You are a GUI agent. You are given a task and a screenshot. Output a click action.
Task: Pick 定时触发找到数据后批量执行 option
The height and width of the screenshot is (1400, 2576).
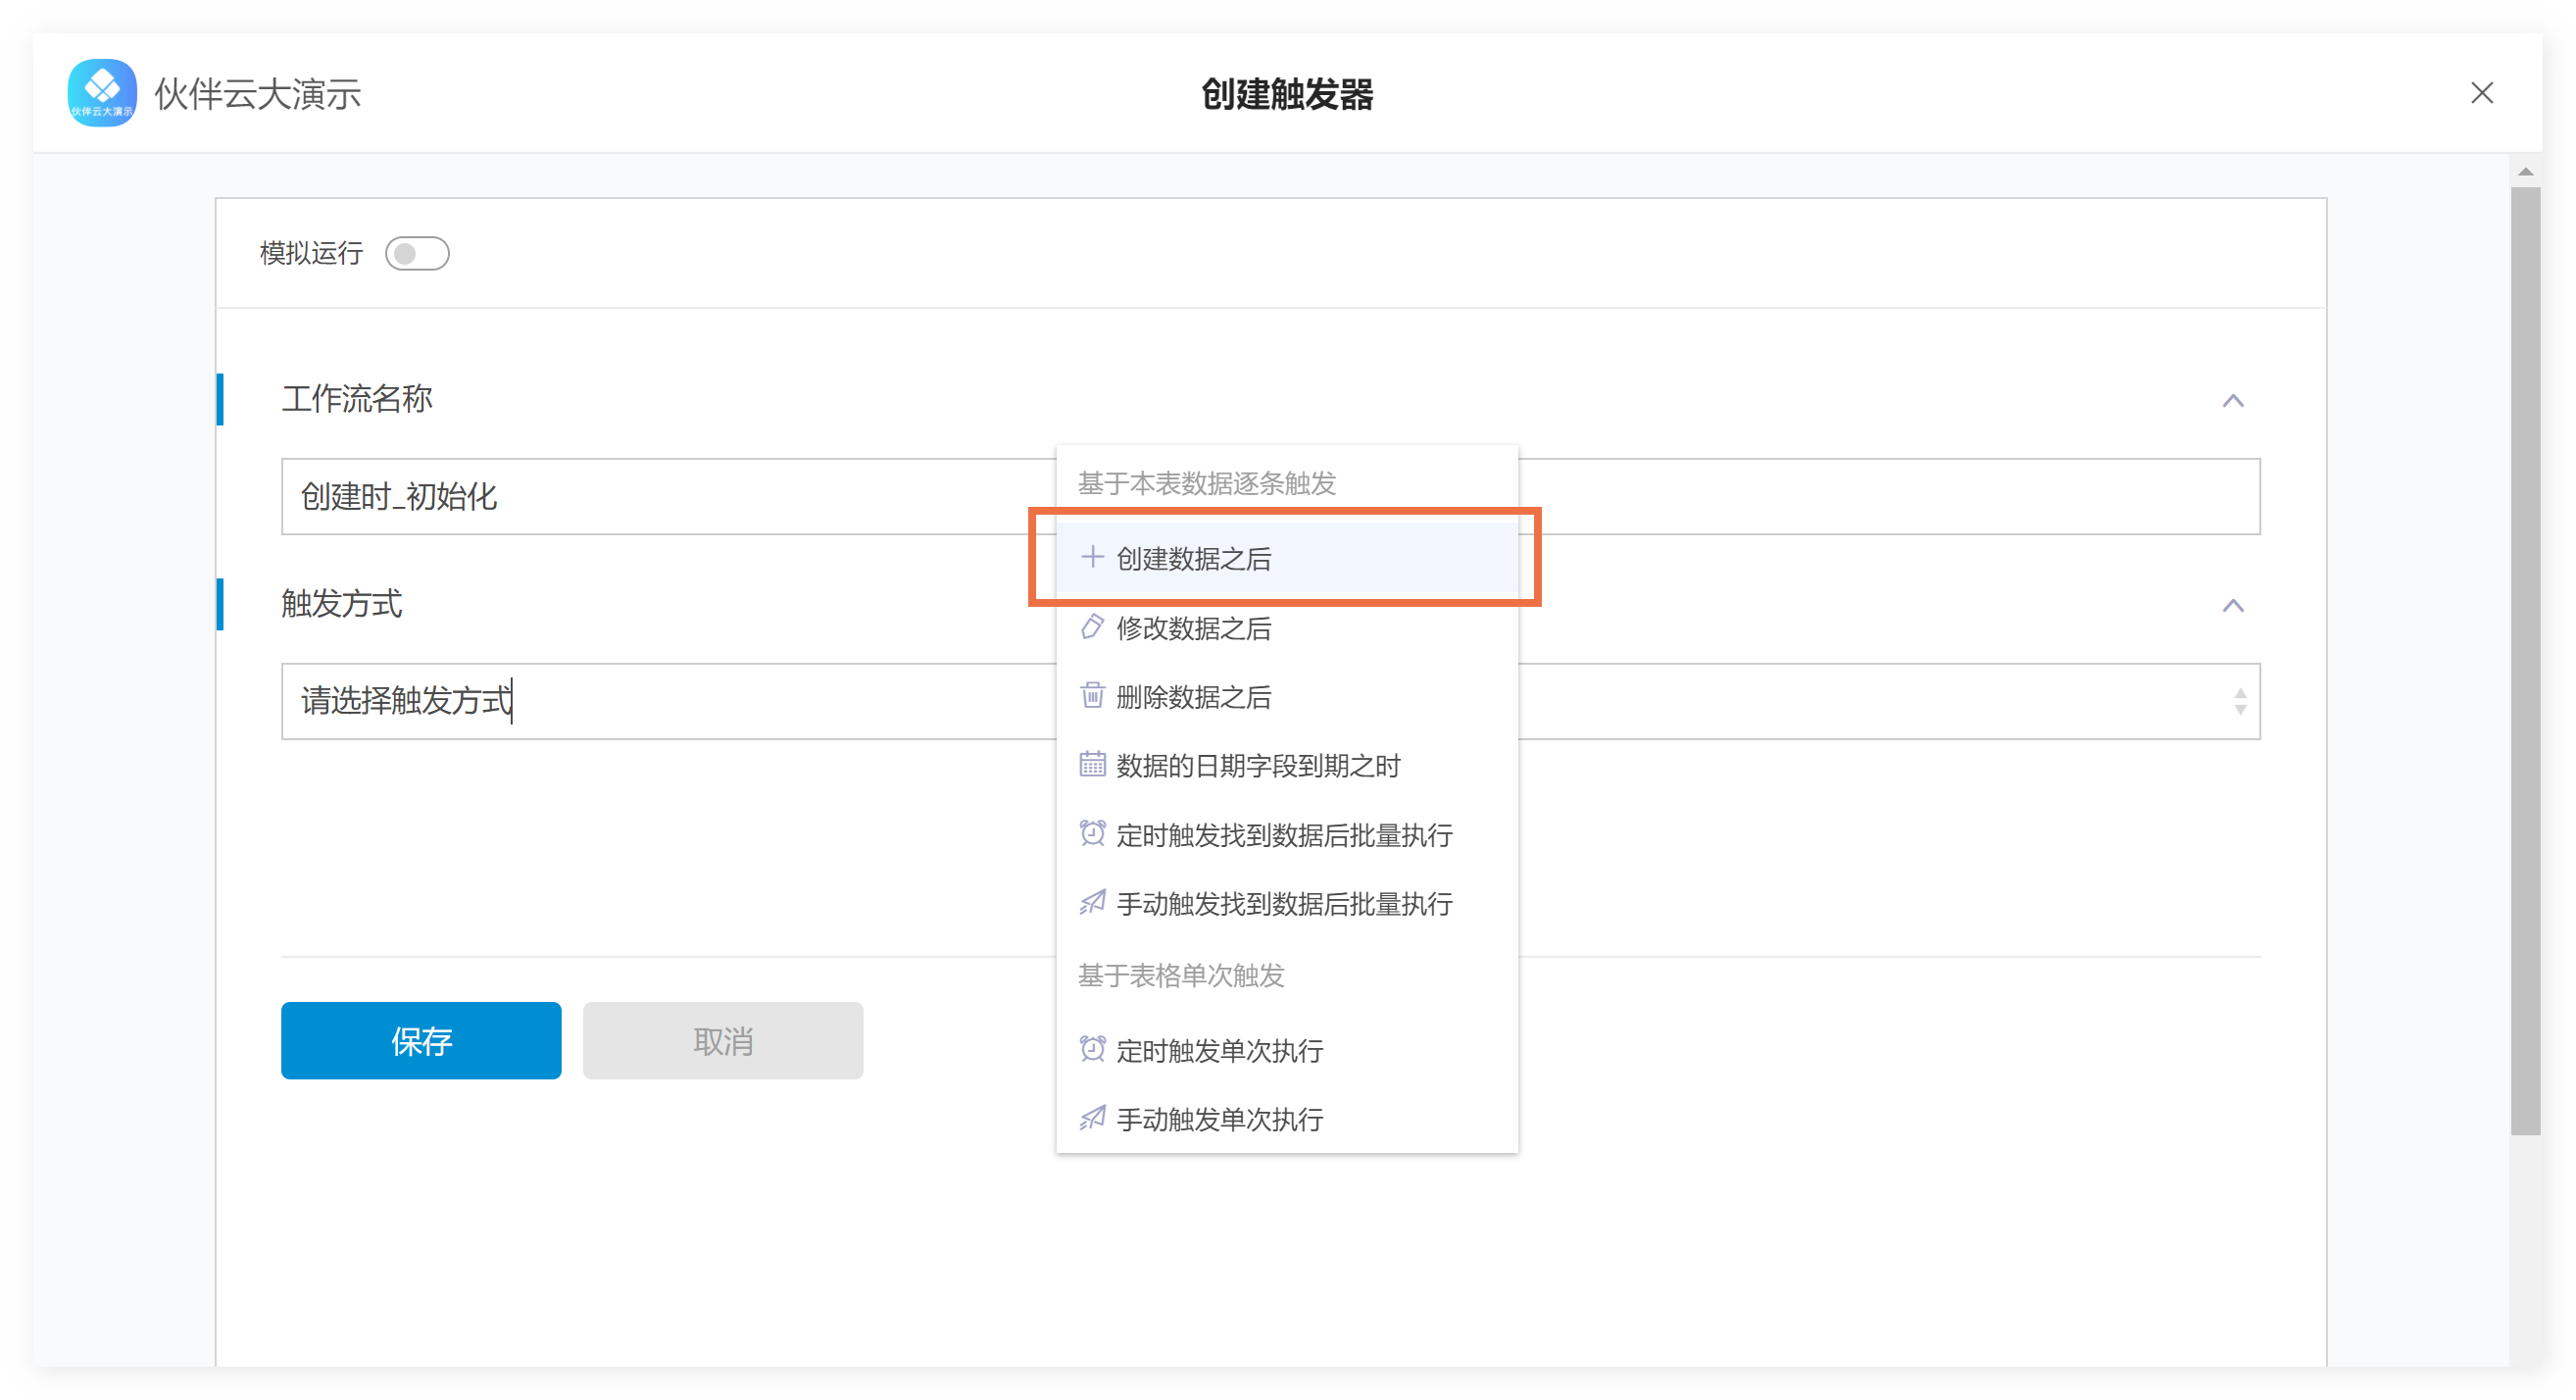click(x=1286, y=835)
